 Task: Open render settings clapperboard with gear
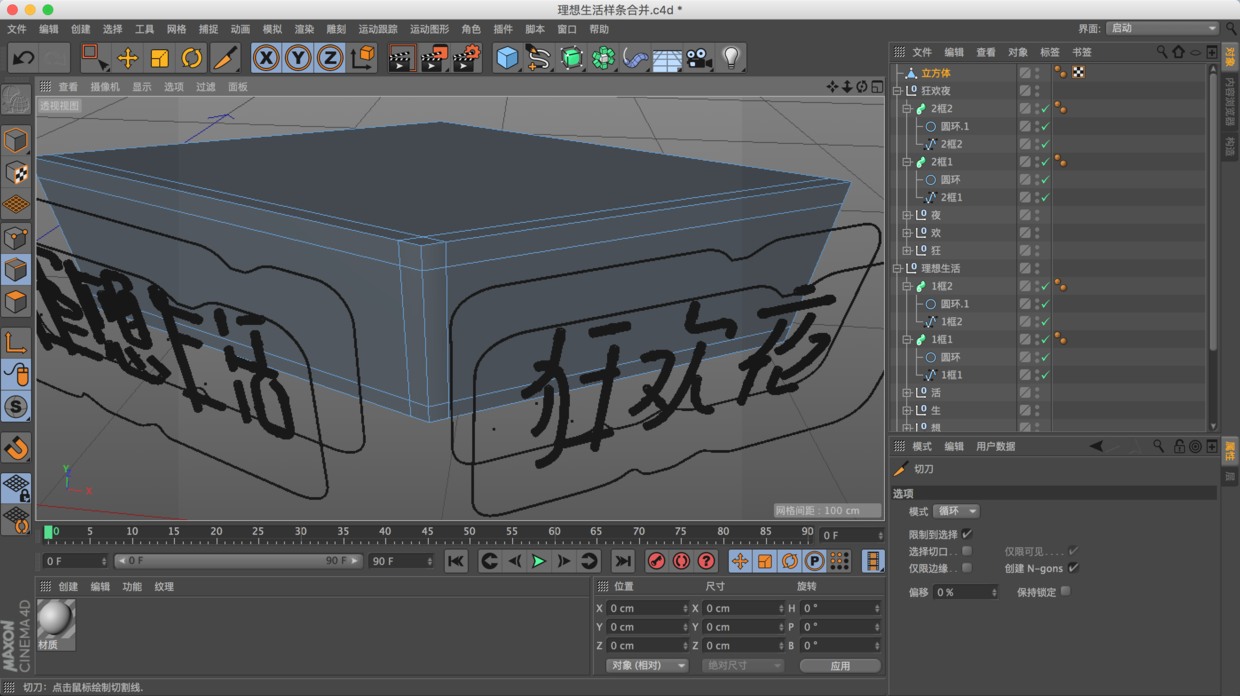click(x=466, y=58)
